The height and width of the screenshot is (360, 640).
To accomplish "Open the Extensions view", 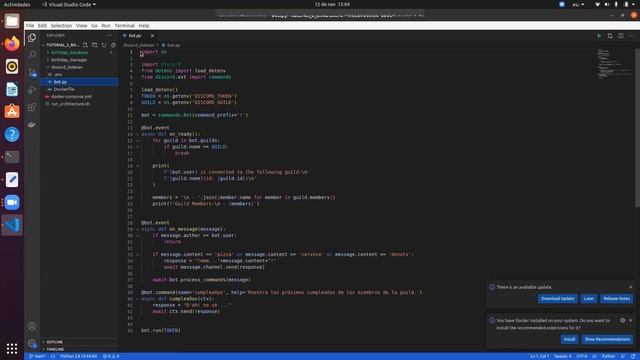I will 32,107.
